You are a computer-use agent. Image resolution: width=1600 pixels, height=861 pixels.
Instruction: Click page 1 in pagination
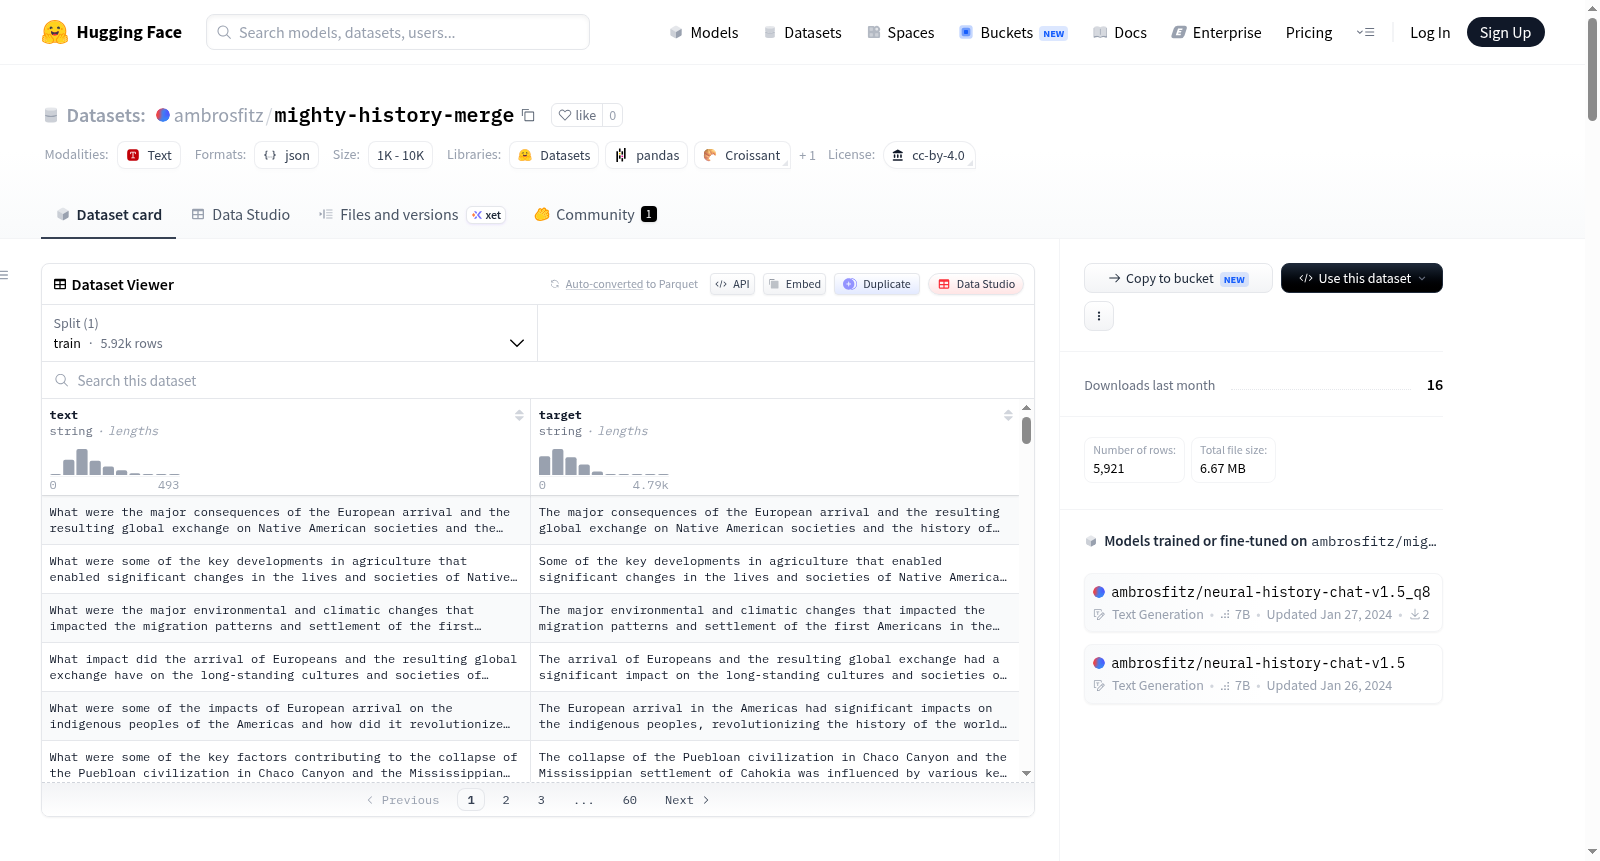[471, 800]
